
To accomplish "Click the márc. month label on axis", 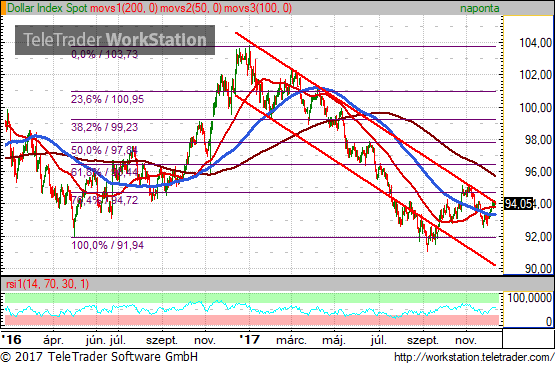I will coord(291,341).
